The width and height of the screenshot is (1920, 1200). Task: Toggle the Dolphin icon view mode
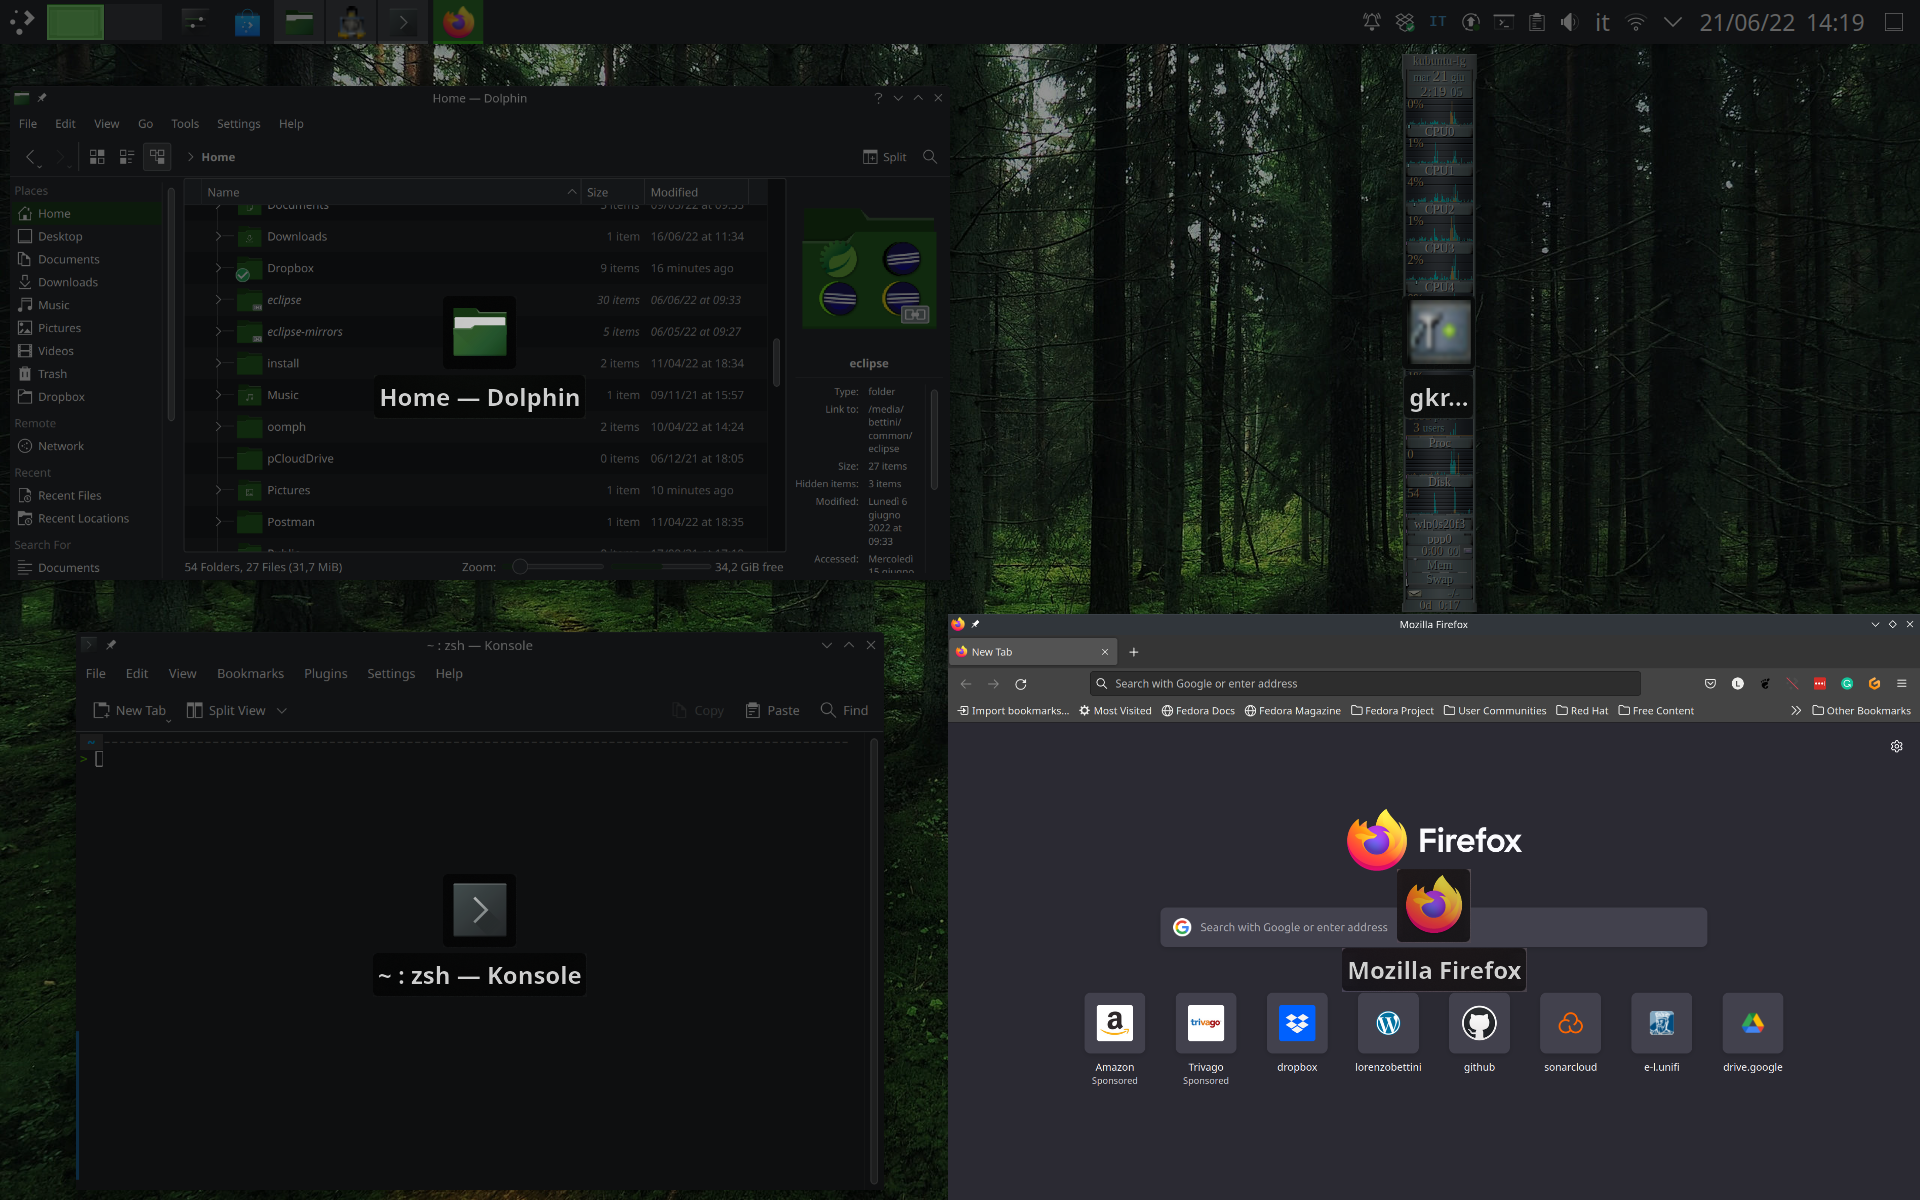[x=97, y=155]
